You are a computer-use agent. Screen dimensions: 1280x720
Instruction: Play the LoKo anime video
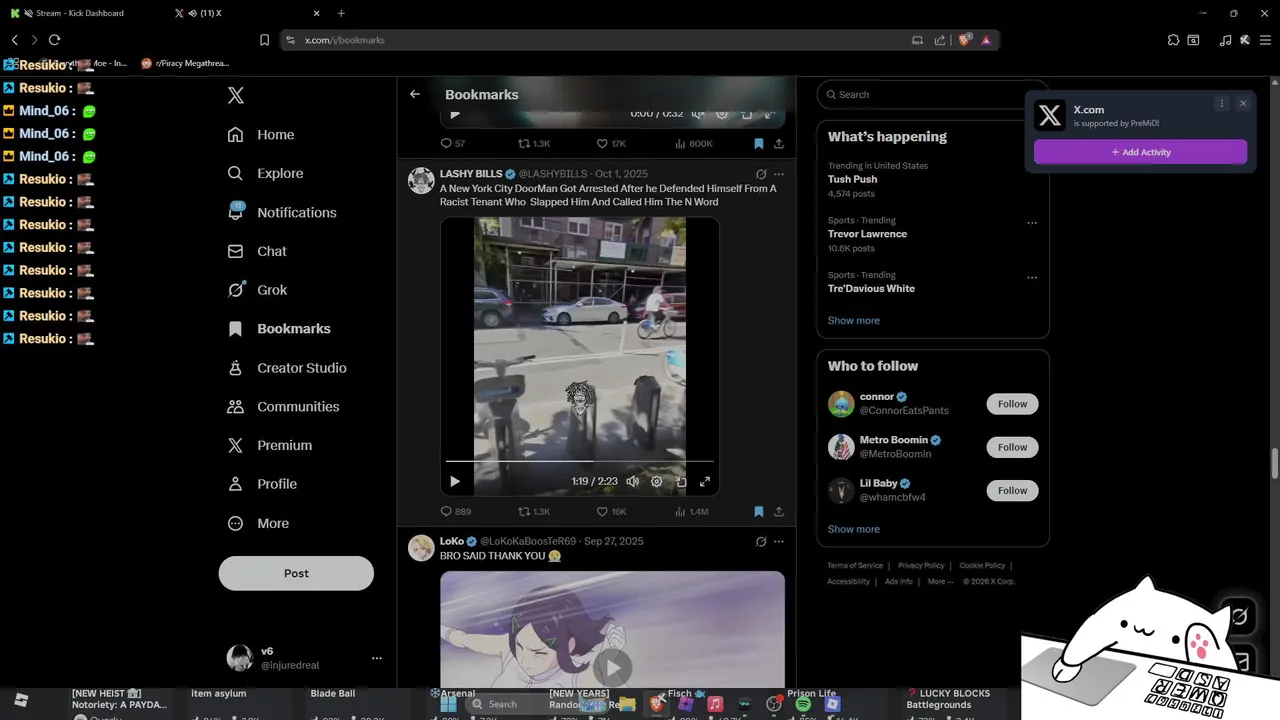pos(612,667)
